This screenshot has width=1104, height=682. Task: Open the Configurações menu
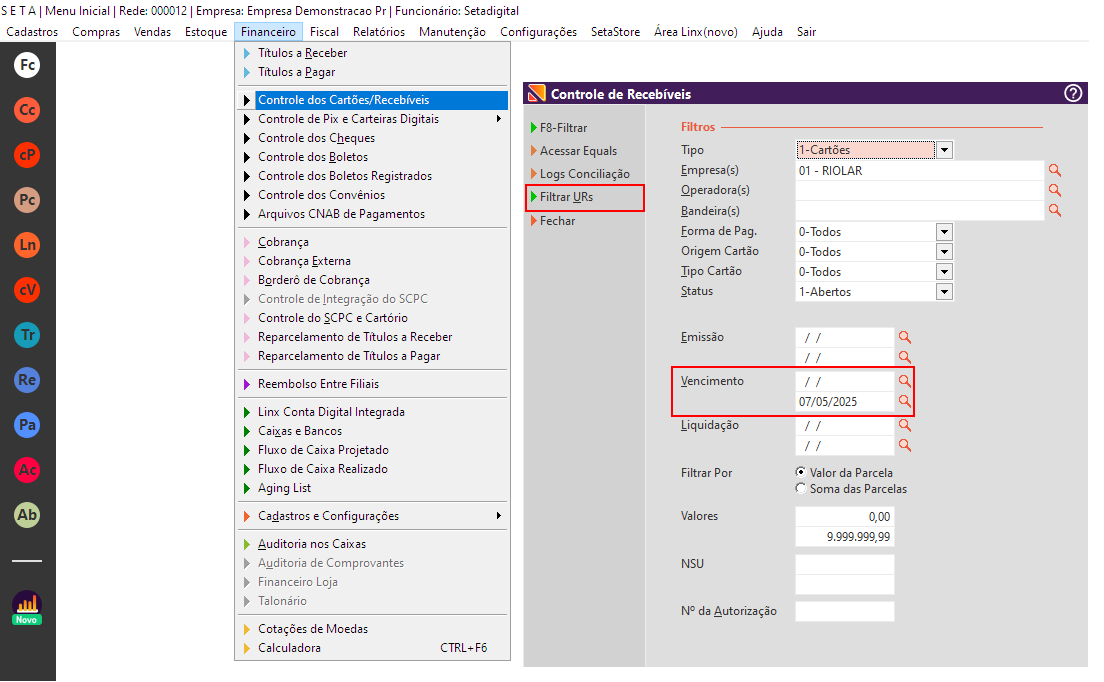point(538,32)
